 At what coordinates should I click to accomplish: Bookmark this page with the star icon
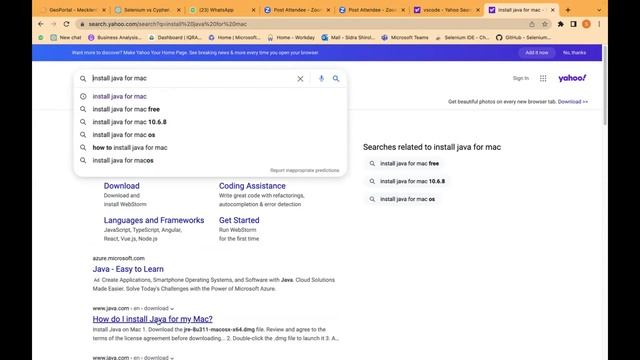point(544,24)
